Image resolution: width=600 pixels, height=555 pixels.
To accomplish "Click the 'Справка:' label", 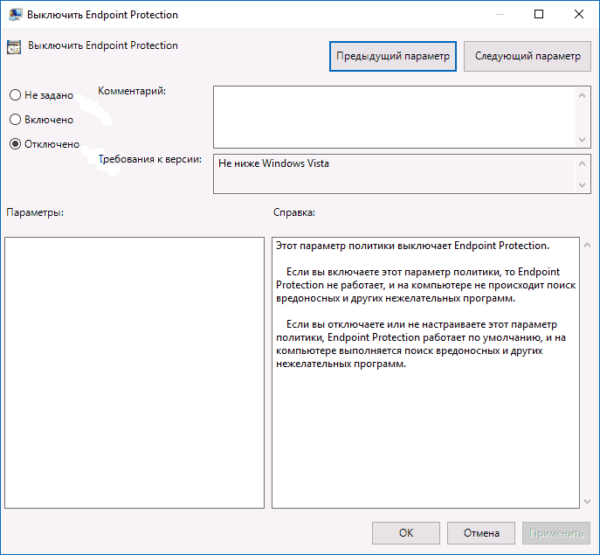I will point(294,212).
